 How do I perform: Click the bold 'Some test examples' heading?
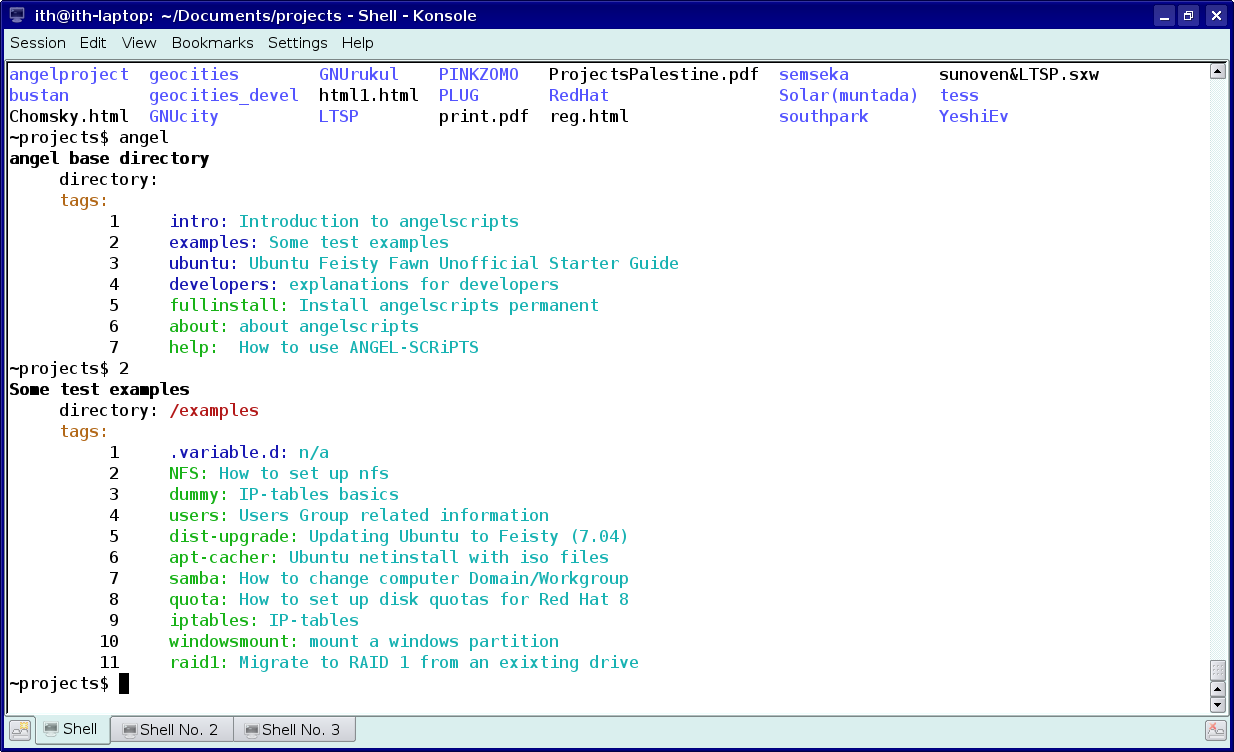click(x=99, y=389)
